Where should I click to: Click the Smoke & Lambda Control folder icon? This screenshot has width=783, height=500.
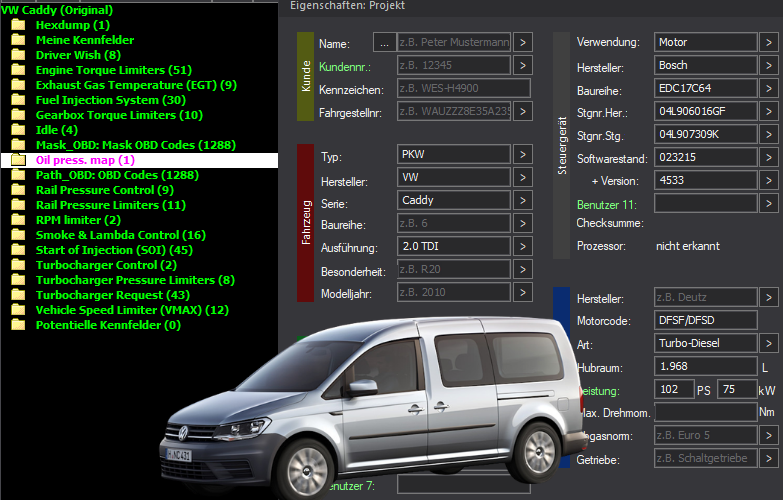pyautogui.click(x=18, y=235)
